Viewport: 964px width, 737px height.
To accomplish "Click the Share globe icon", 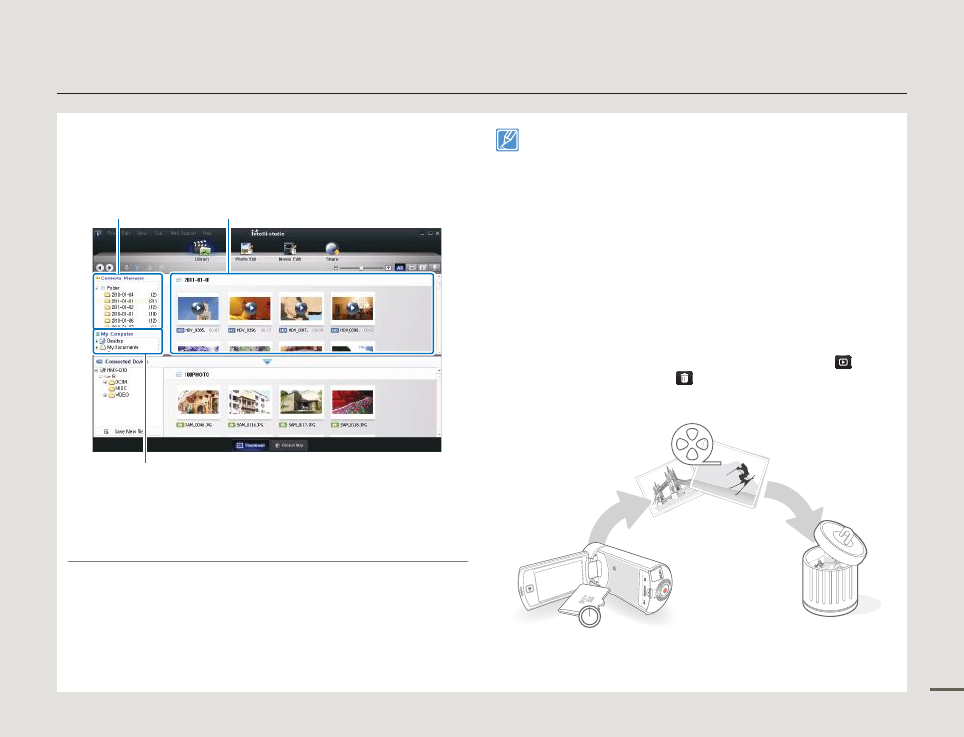I will (332, 248).
